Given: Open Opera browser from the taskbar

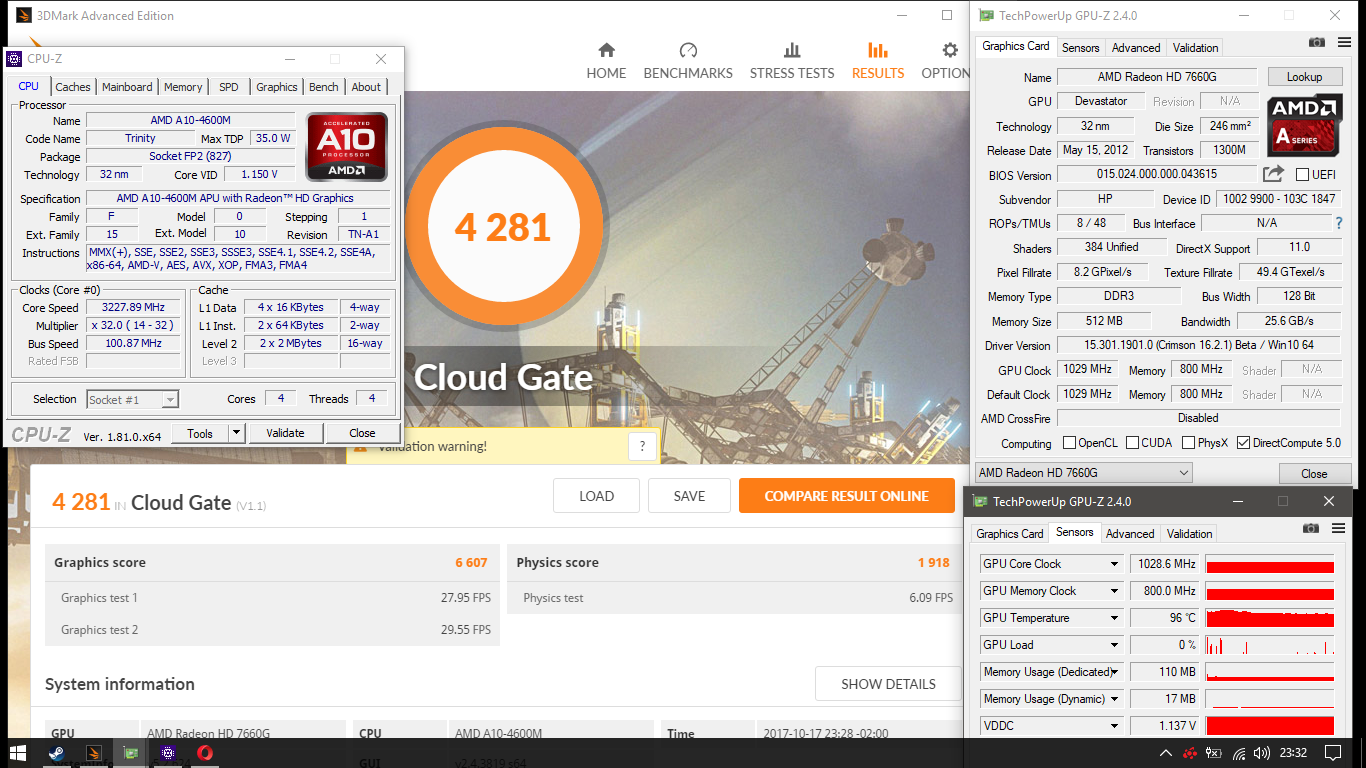Looking at the screenshot, I should [205, 753].
